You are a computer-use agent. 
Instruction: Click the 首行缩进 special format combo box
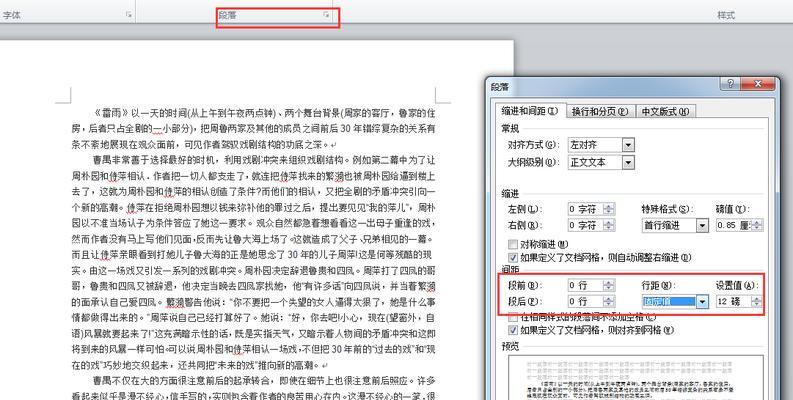[x=675, y=226]
